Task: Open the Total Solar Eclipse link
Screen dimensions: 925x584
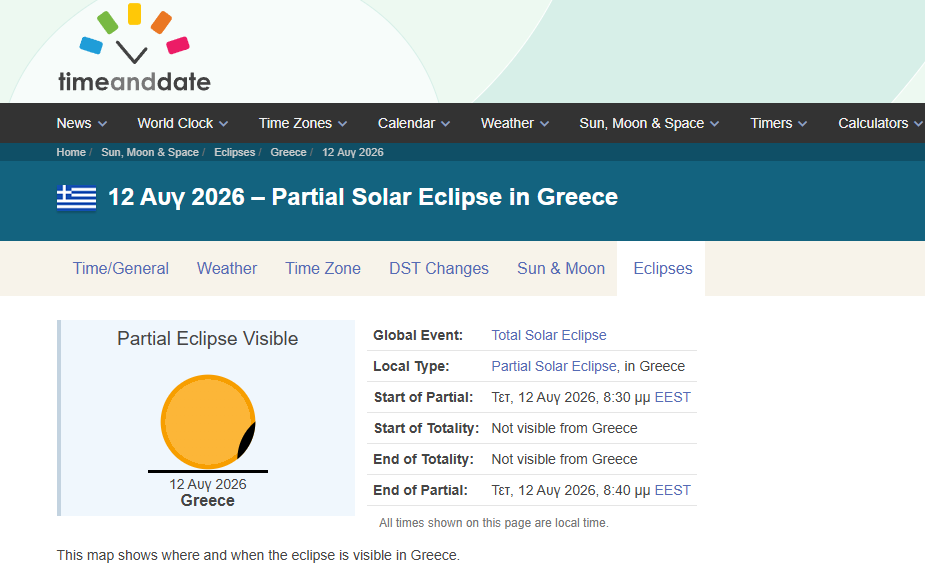Action: pyautogui.click(x=549, y=335)
